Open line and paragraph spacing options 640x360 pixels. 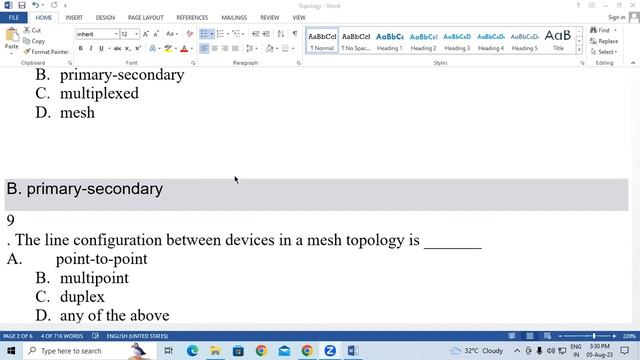pyautogui.click(x=251, y=49)
